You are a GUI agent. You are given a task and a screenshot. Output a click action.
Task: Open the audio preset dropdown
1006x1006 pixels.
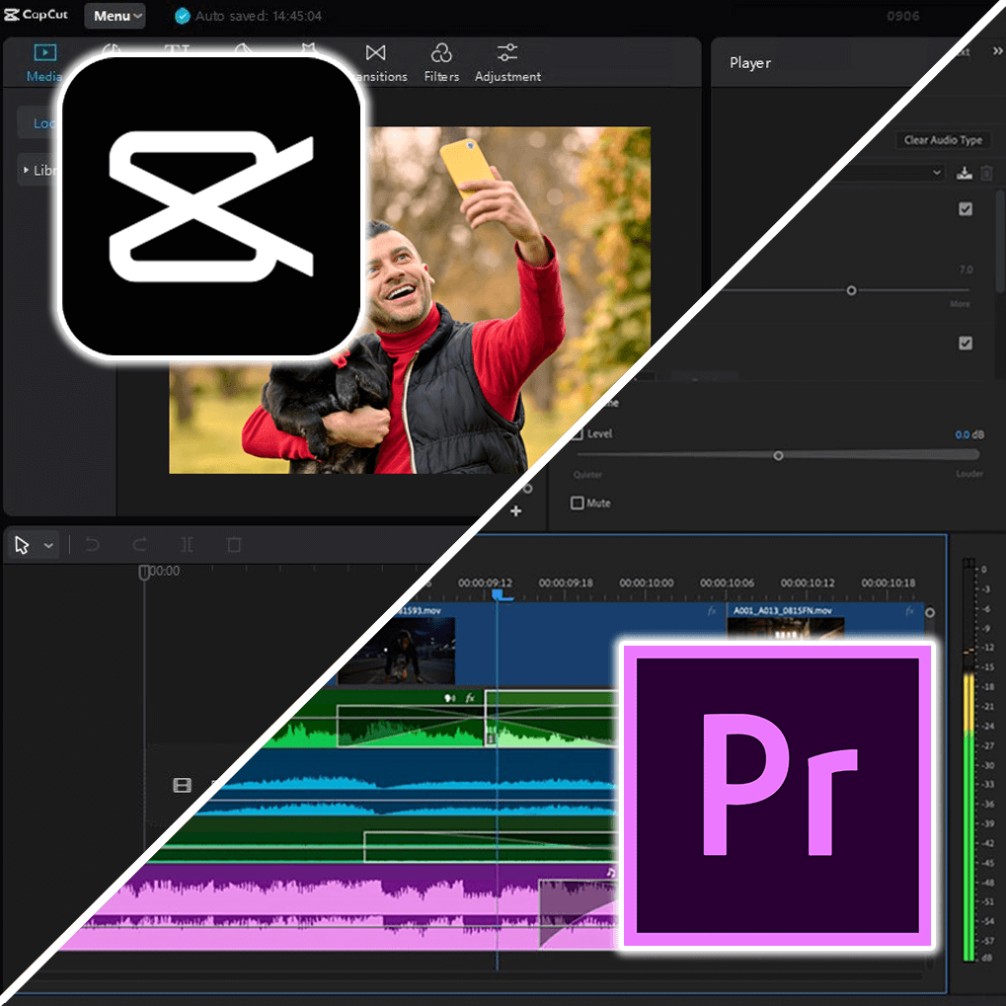[x=936, y=173]
